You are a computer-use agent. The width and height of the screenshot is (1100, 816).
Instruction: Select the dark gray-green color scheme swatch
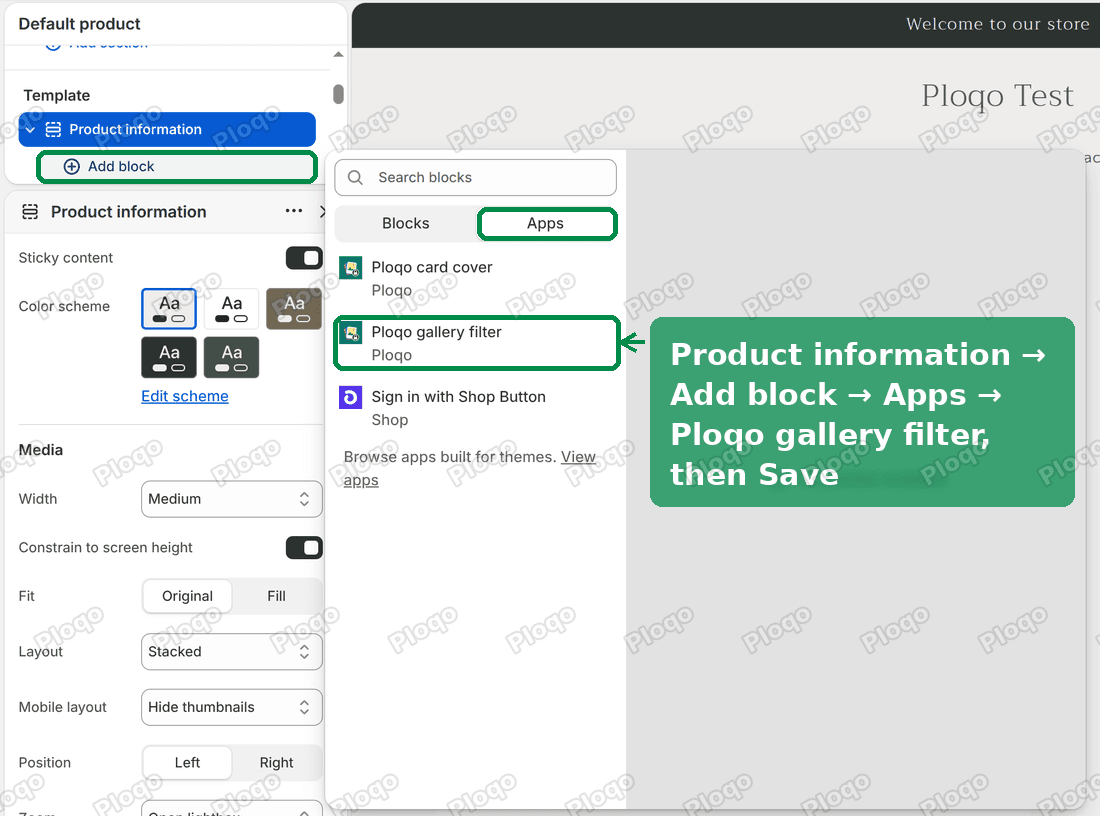click(232, 358)
